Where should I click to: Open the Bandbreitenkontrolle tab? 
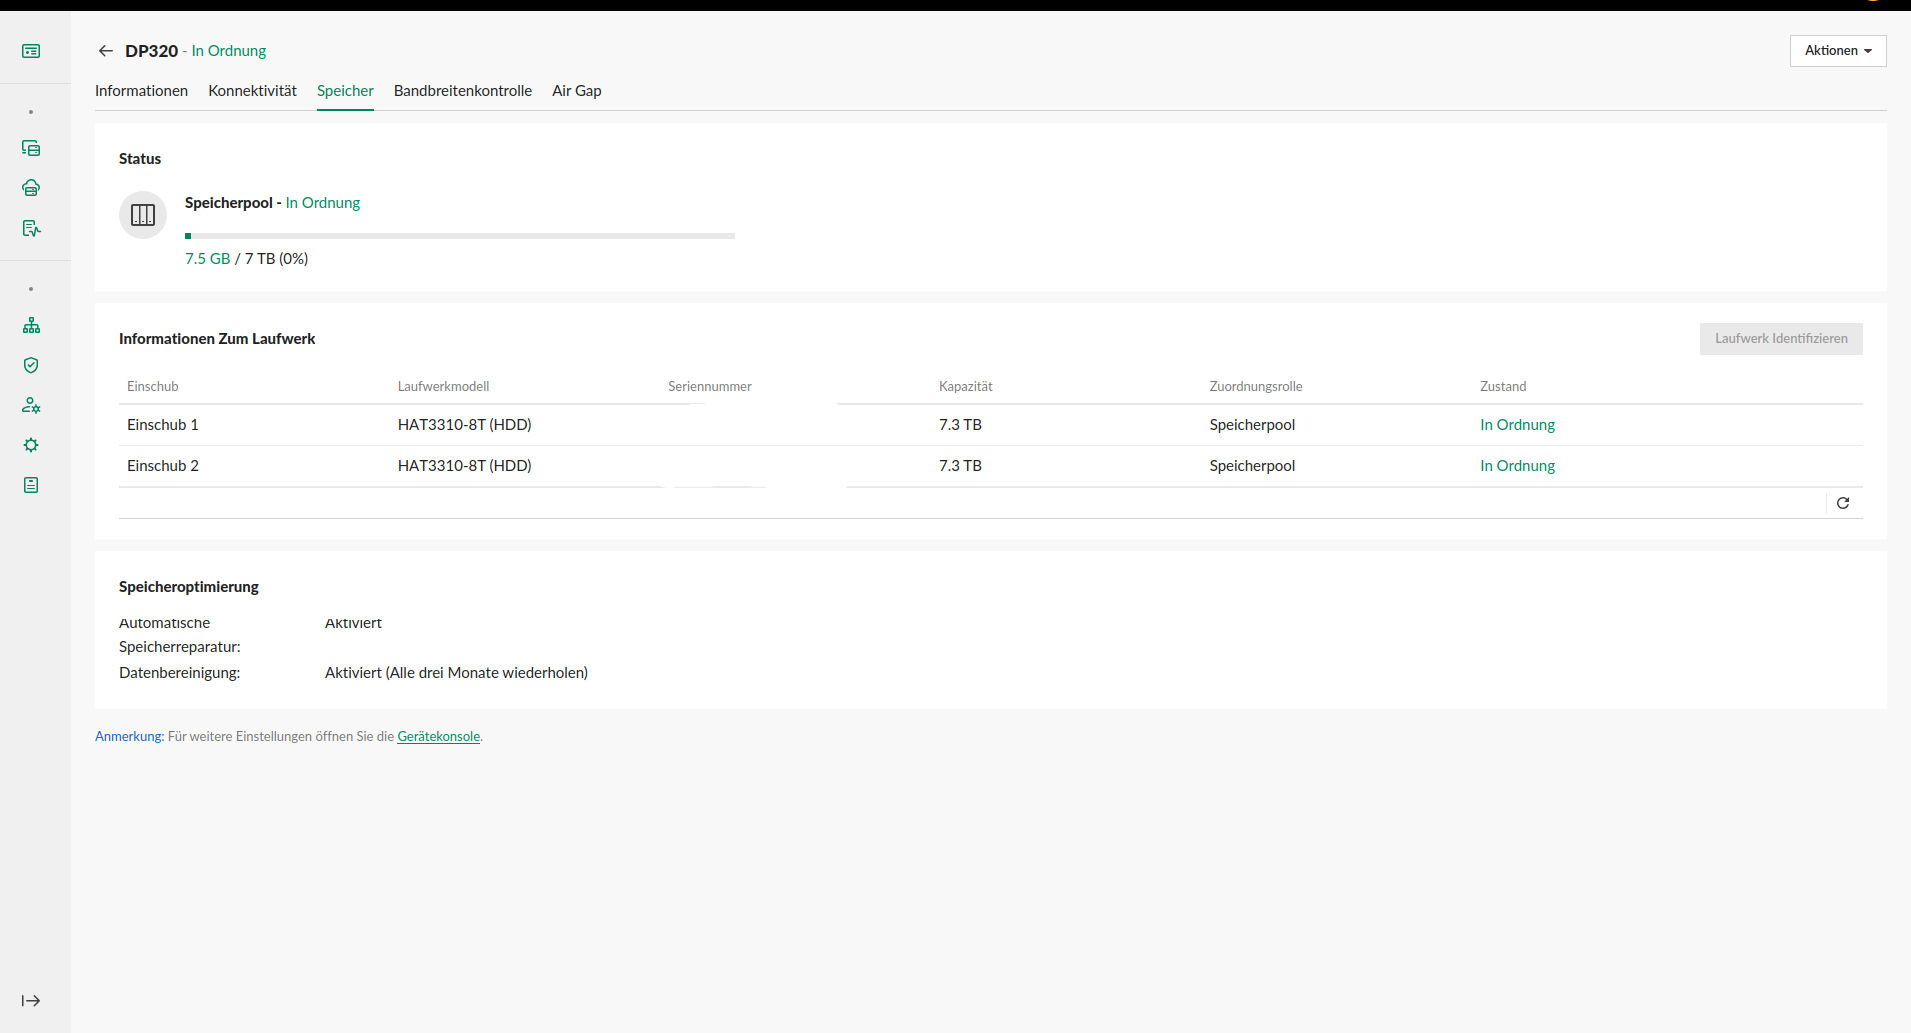click(462, 91)
